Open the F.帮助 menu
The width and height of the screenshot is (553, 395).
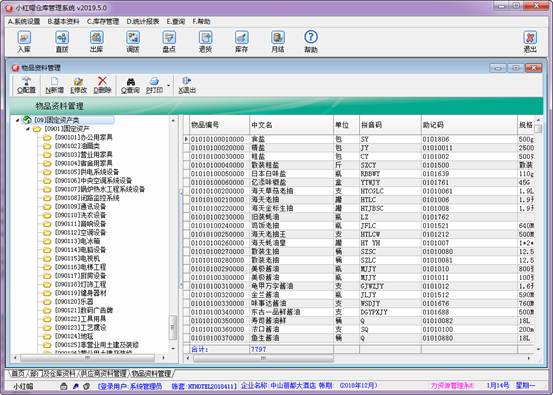pyautogui.click(x=201, y=22)
